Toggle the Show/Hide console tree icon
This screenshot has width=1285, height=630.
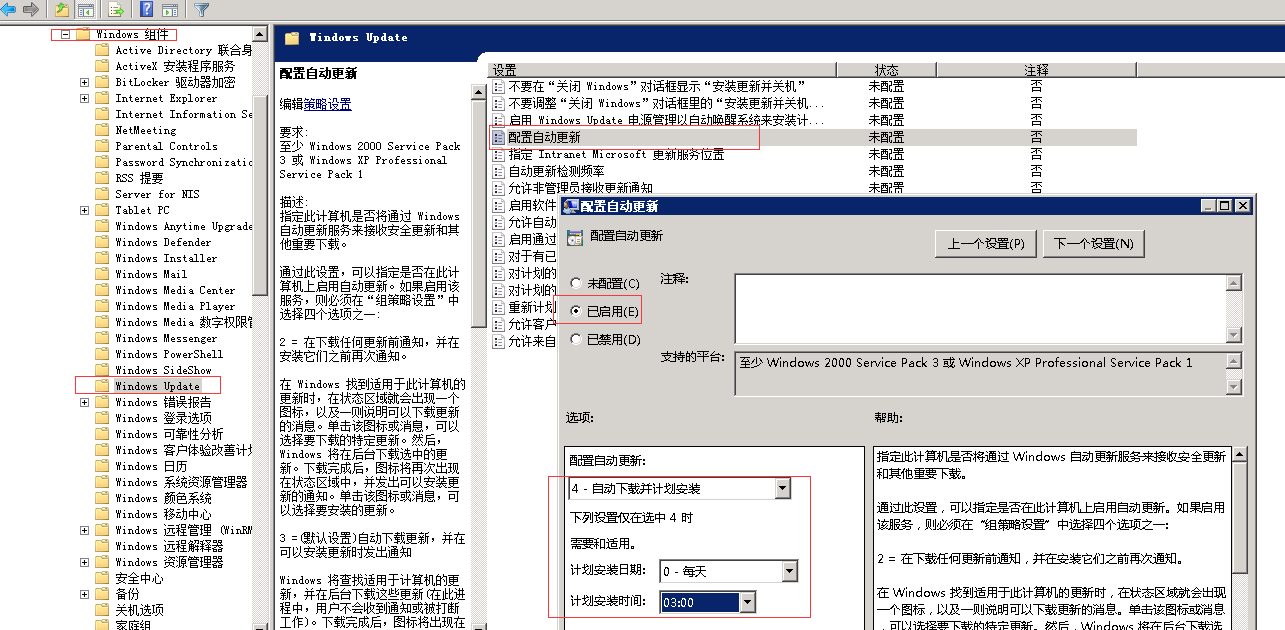86,10
